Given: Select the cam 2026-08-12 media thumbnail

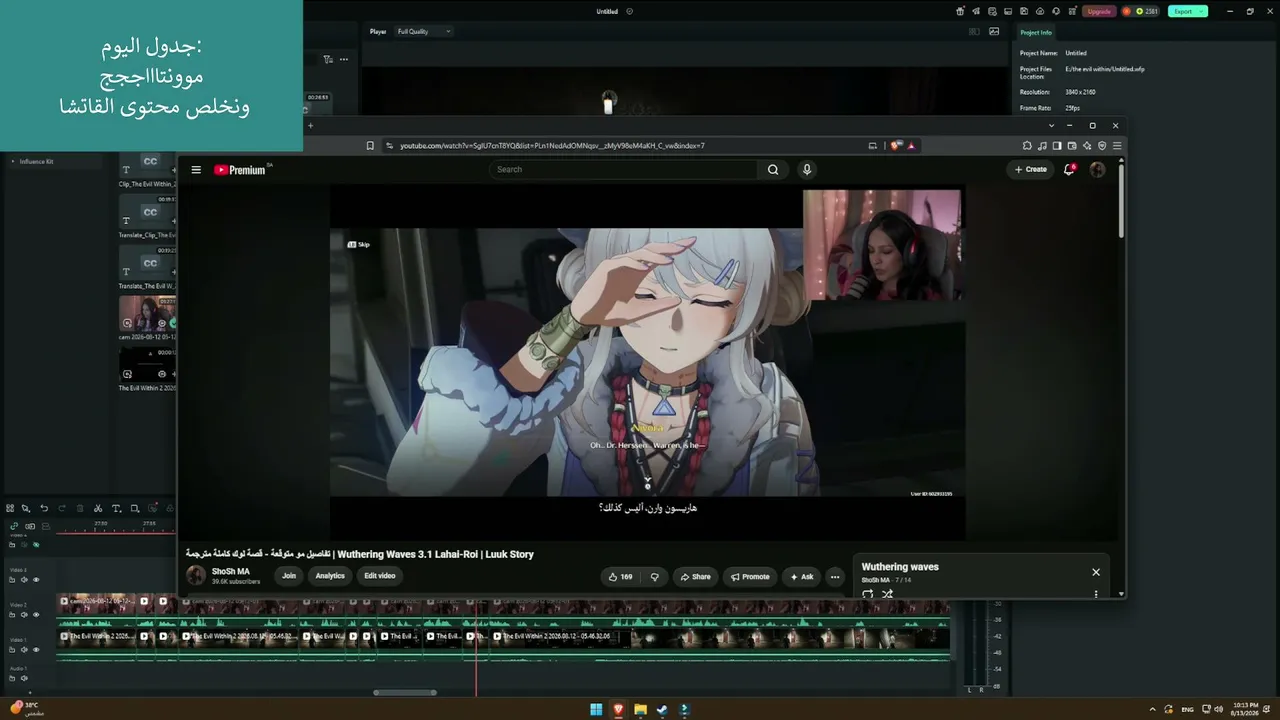Looking at the screenshot, I should (147, 313).
